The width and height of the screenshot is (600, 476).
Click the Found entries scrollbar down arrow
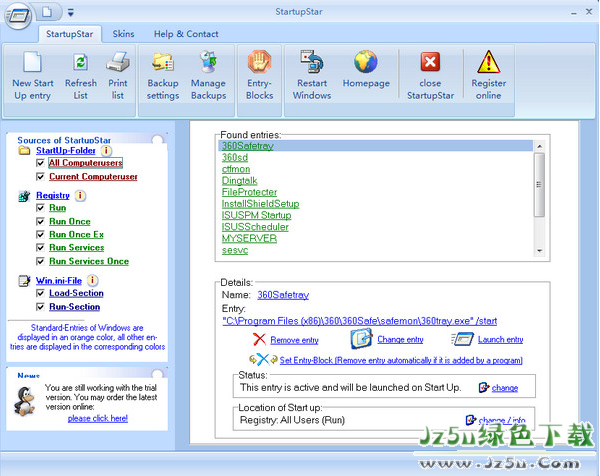(x=540, y=251)
